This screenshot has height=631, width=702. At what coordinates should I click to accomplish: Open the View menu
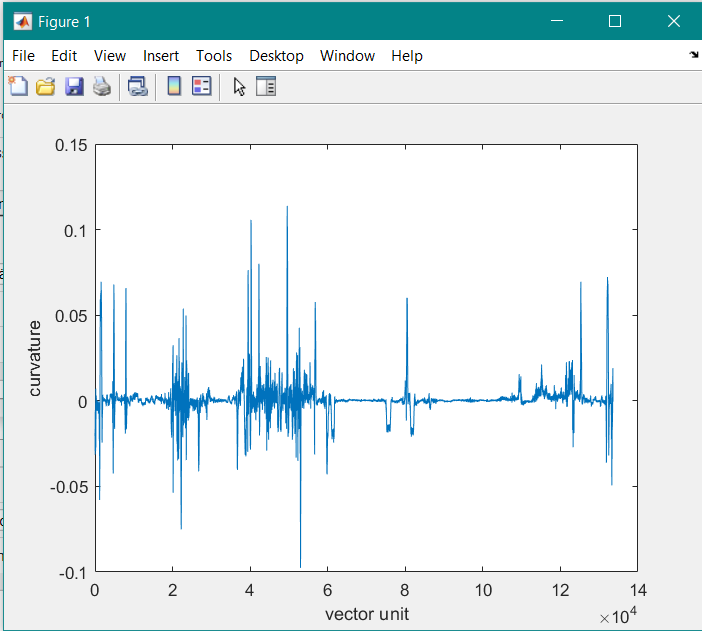110,56
